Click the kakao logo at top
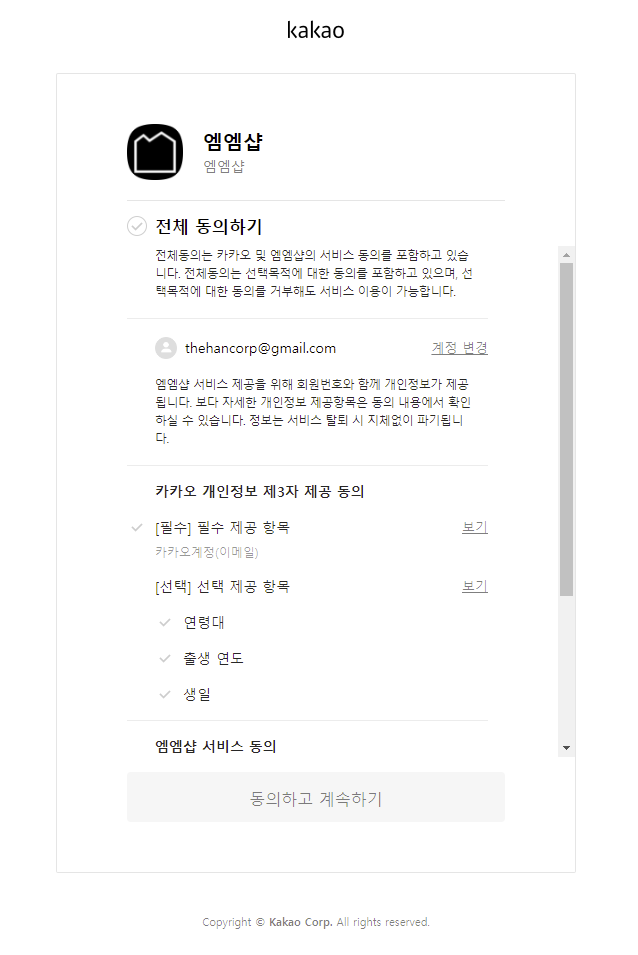638x955 pixels. tap(315, 30)
